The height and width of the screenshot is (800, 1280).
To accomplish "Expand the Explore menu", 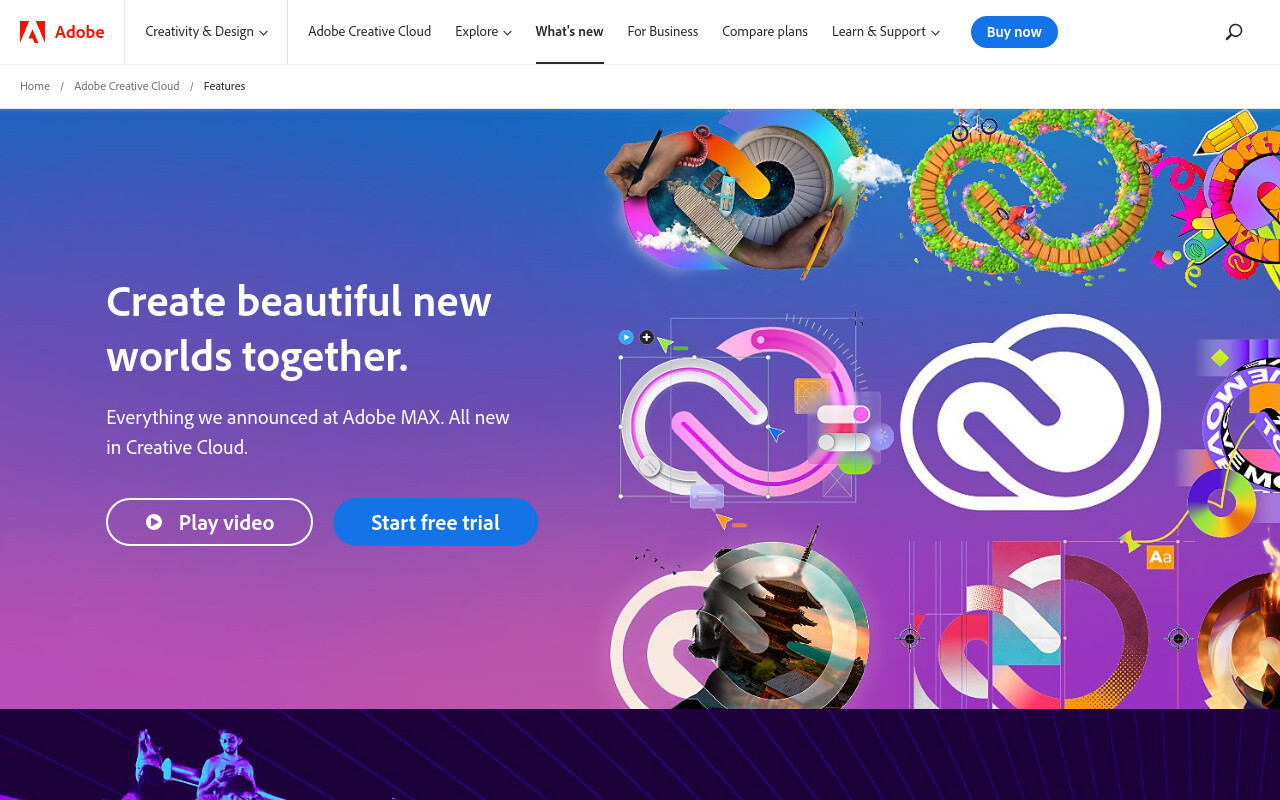I will [484, 32].
